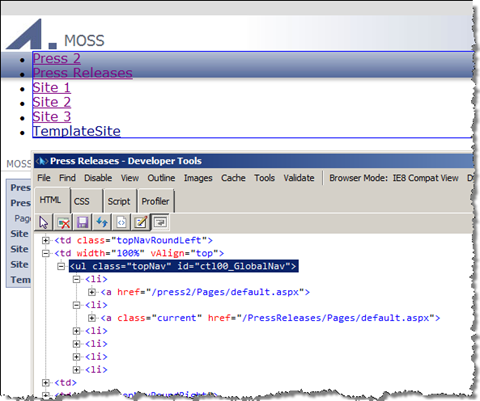Click the MOSS site title text
The width and height of the screenshot is (480, 401).
[x=84, y=41]
